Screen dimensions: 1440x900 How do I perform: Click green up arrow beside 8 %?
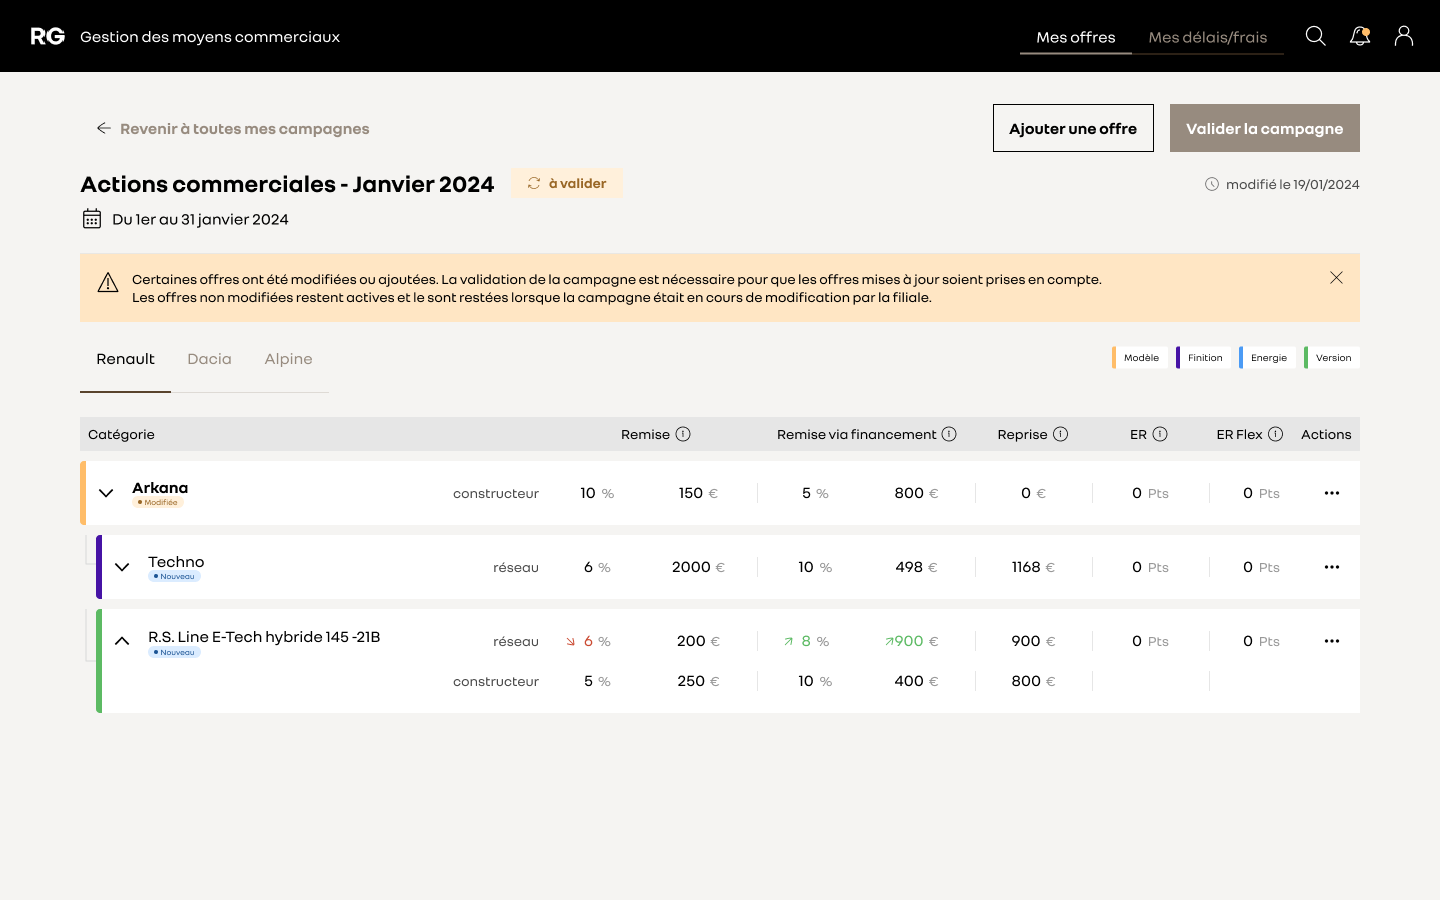pyautogui.click(x=788, y=642)
